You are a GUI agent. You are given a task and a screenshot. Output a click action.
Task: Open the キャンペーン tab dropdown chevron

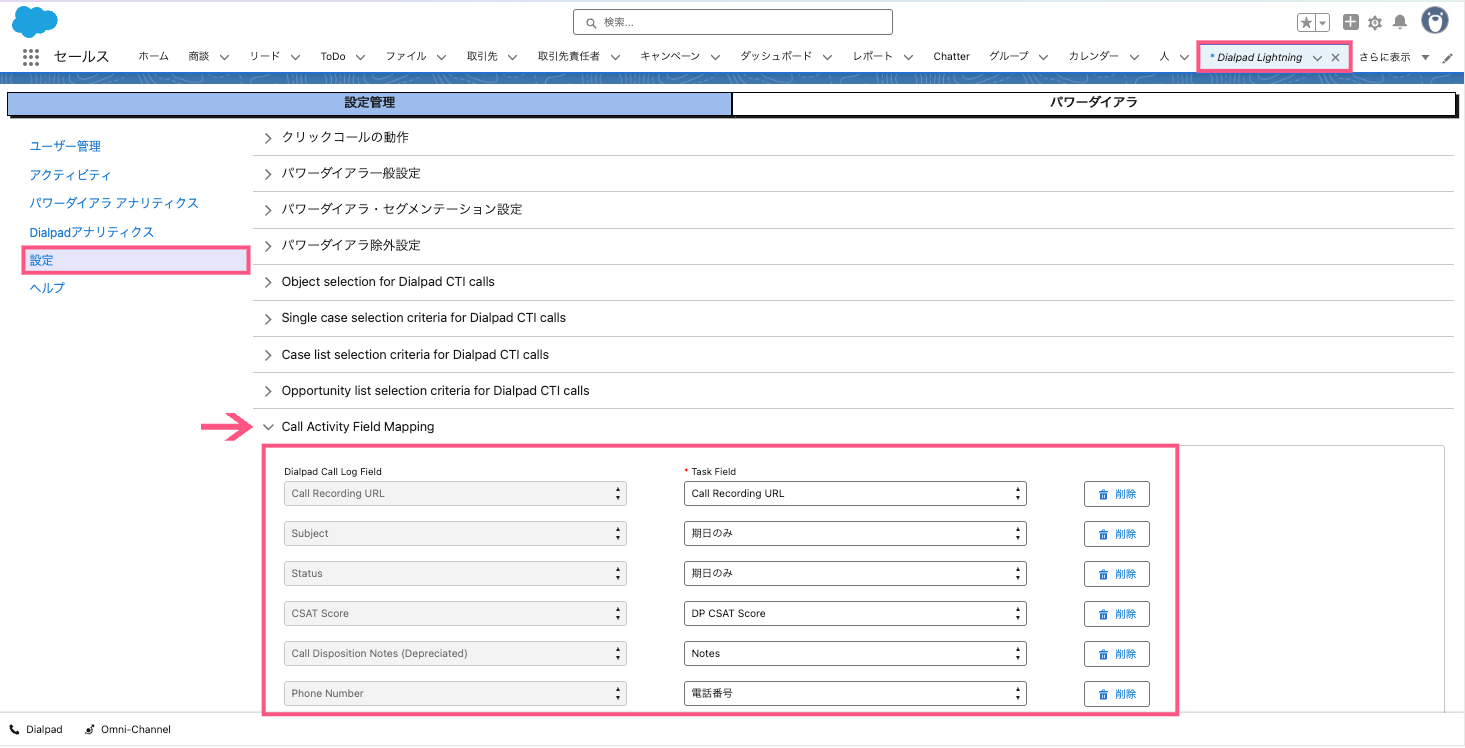pyautogui.click(x=716, y=58)
